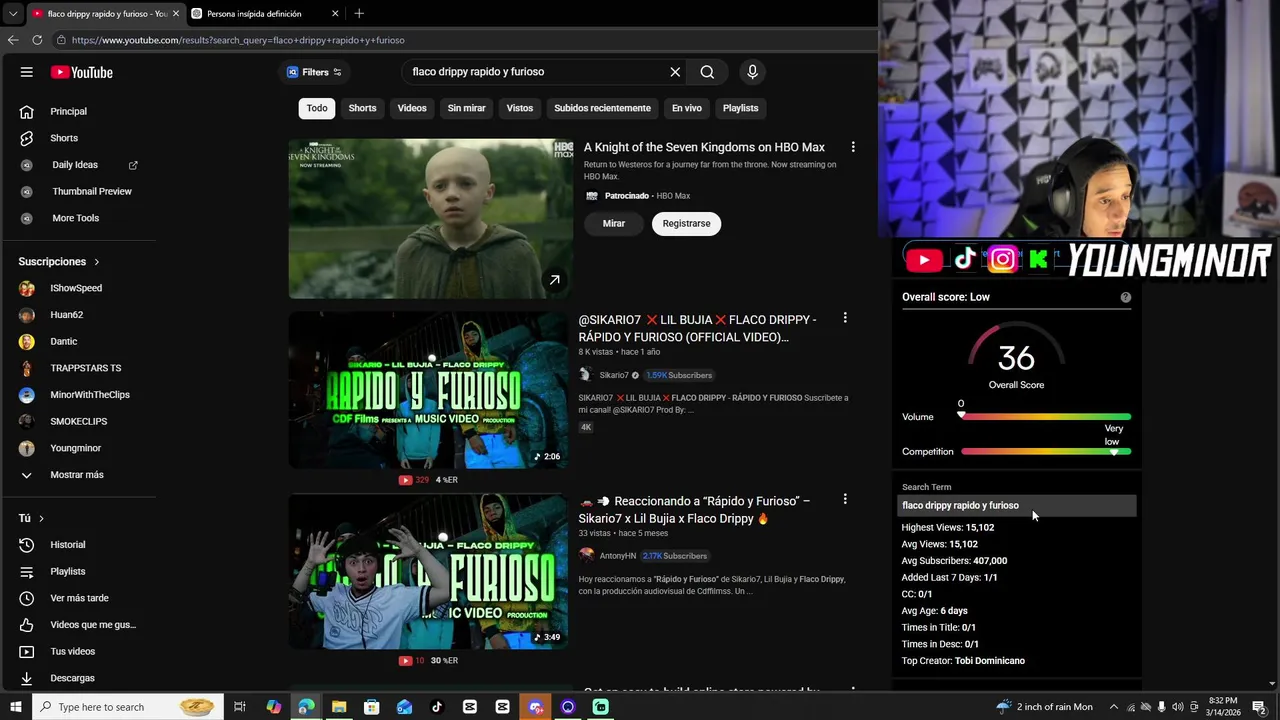
Task: Open the Filters button
Action: (314, 72)
